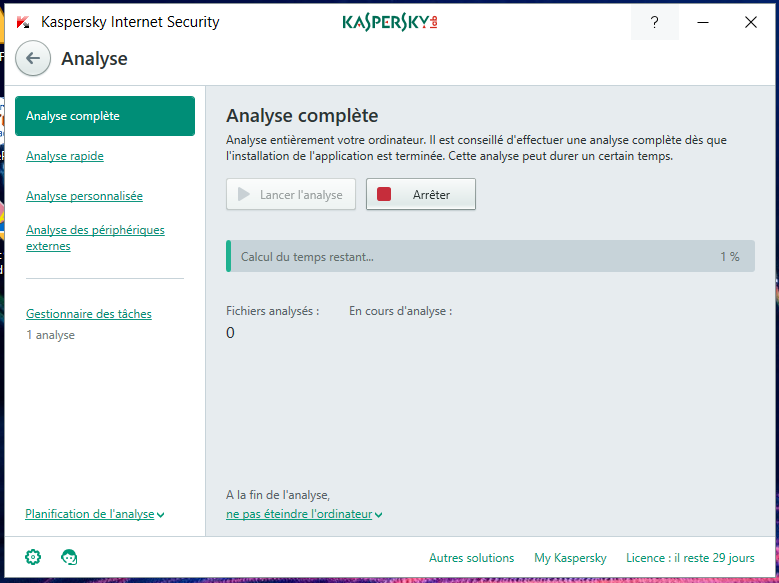Click the Kaspersky red K app icon

click(23, 22)
